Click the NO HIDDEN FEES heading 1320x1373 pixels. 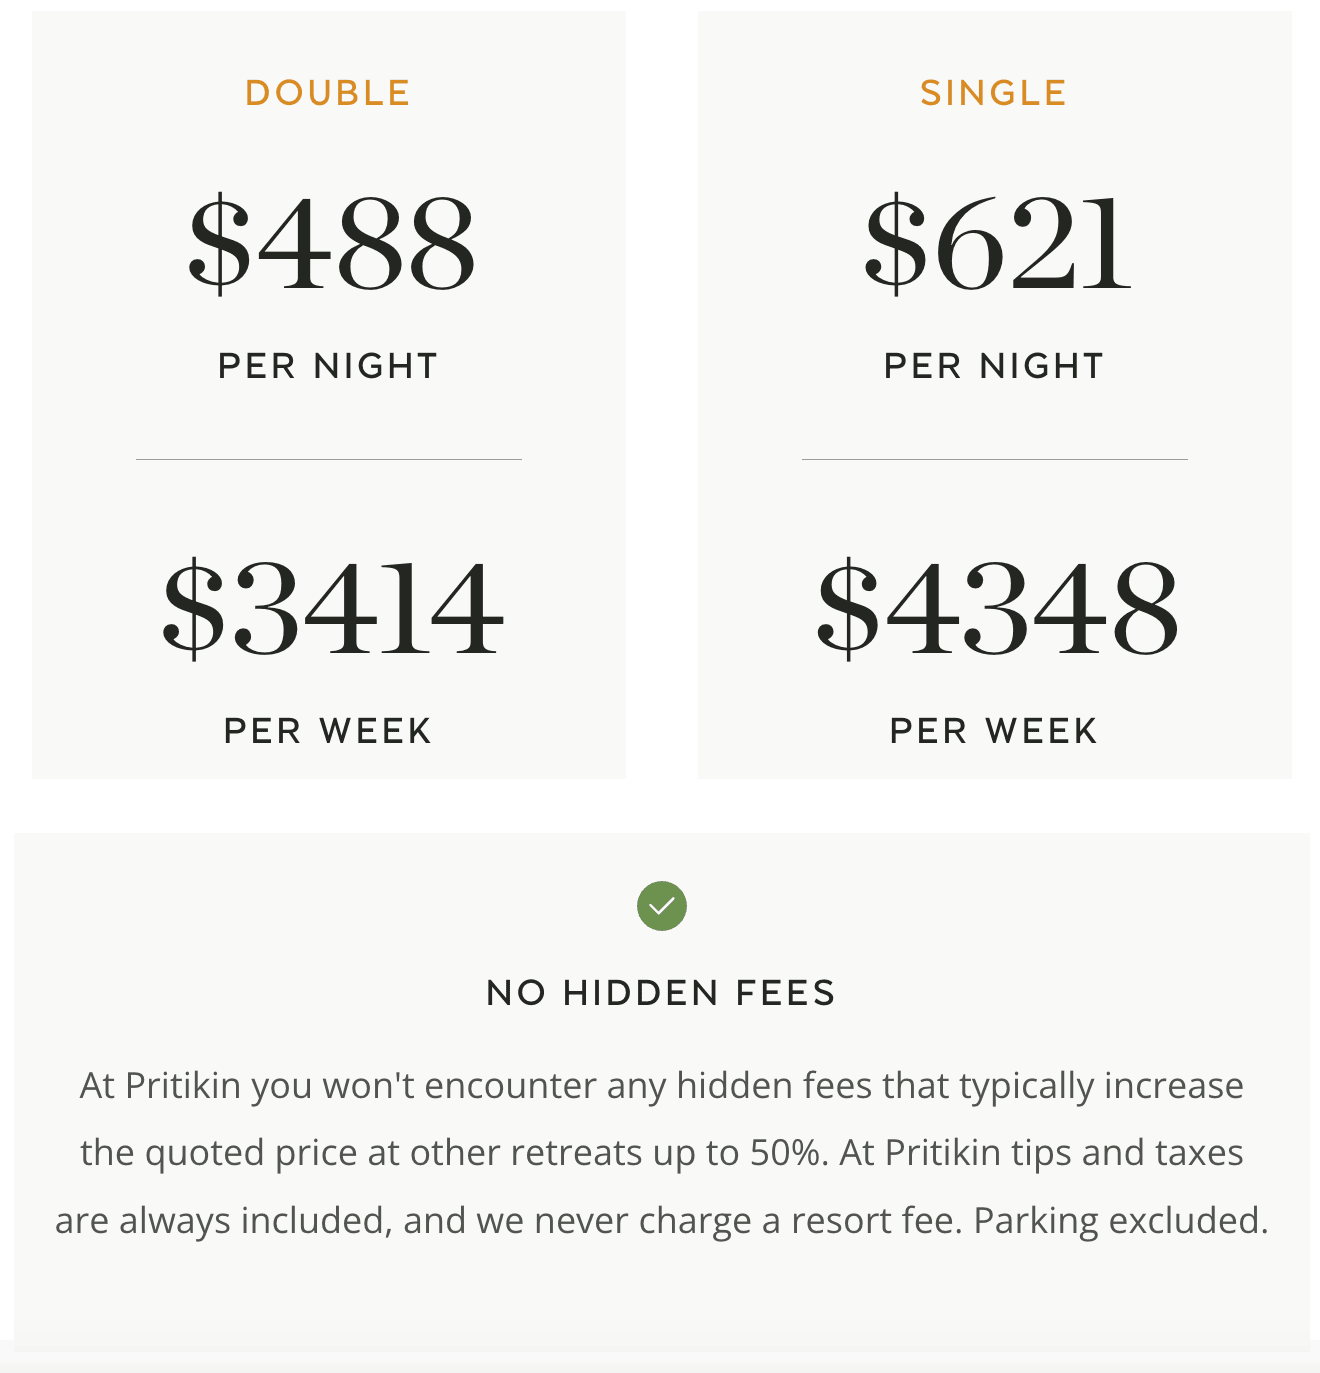(661, 993)
